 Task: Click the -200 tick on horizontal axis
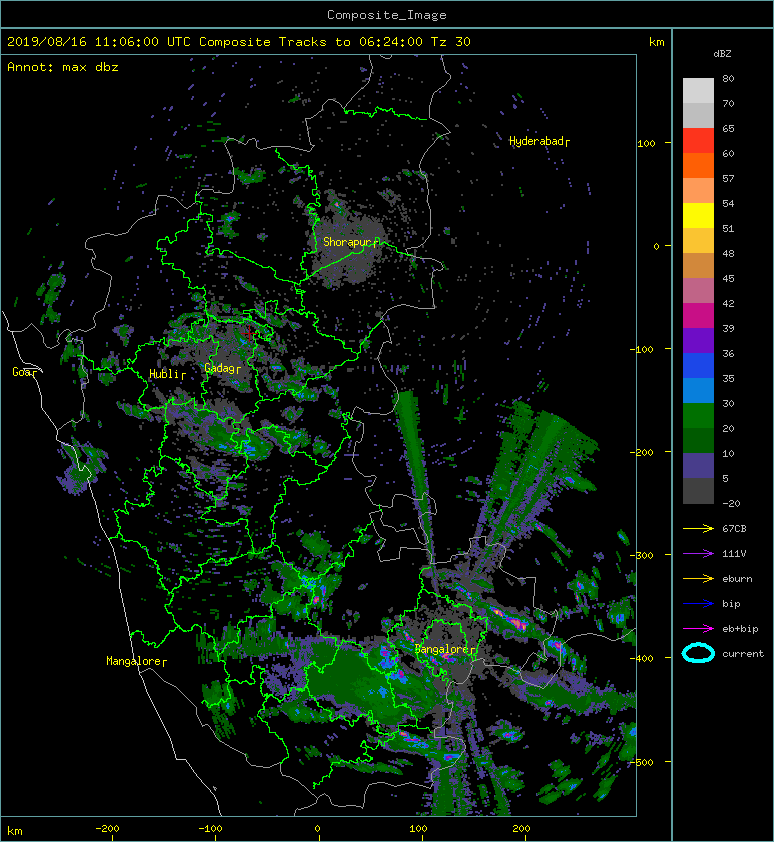point(107,829)
